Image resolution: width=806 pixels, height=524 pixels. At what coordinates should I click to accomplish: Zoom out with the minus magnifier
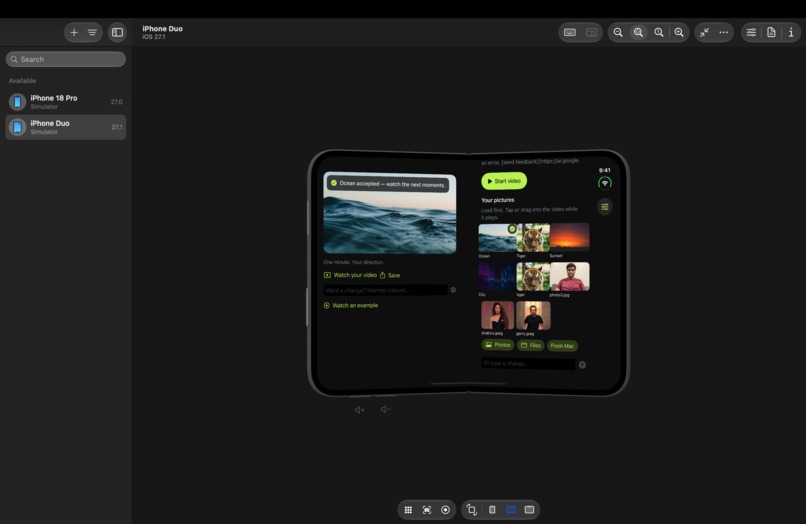[x=618, y=32]
